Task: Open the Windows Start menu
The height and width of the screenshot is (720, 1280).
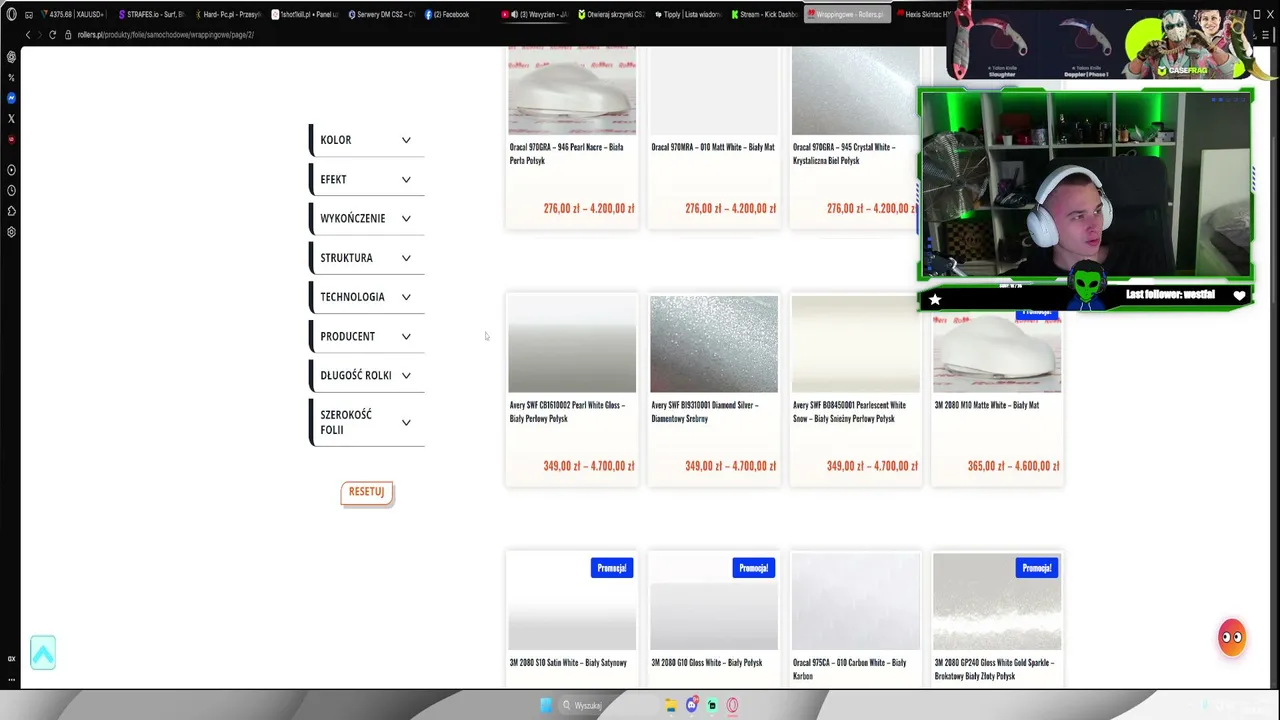Action: (x=546, y=705)
